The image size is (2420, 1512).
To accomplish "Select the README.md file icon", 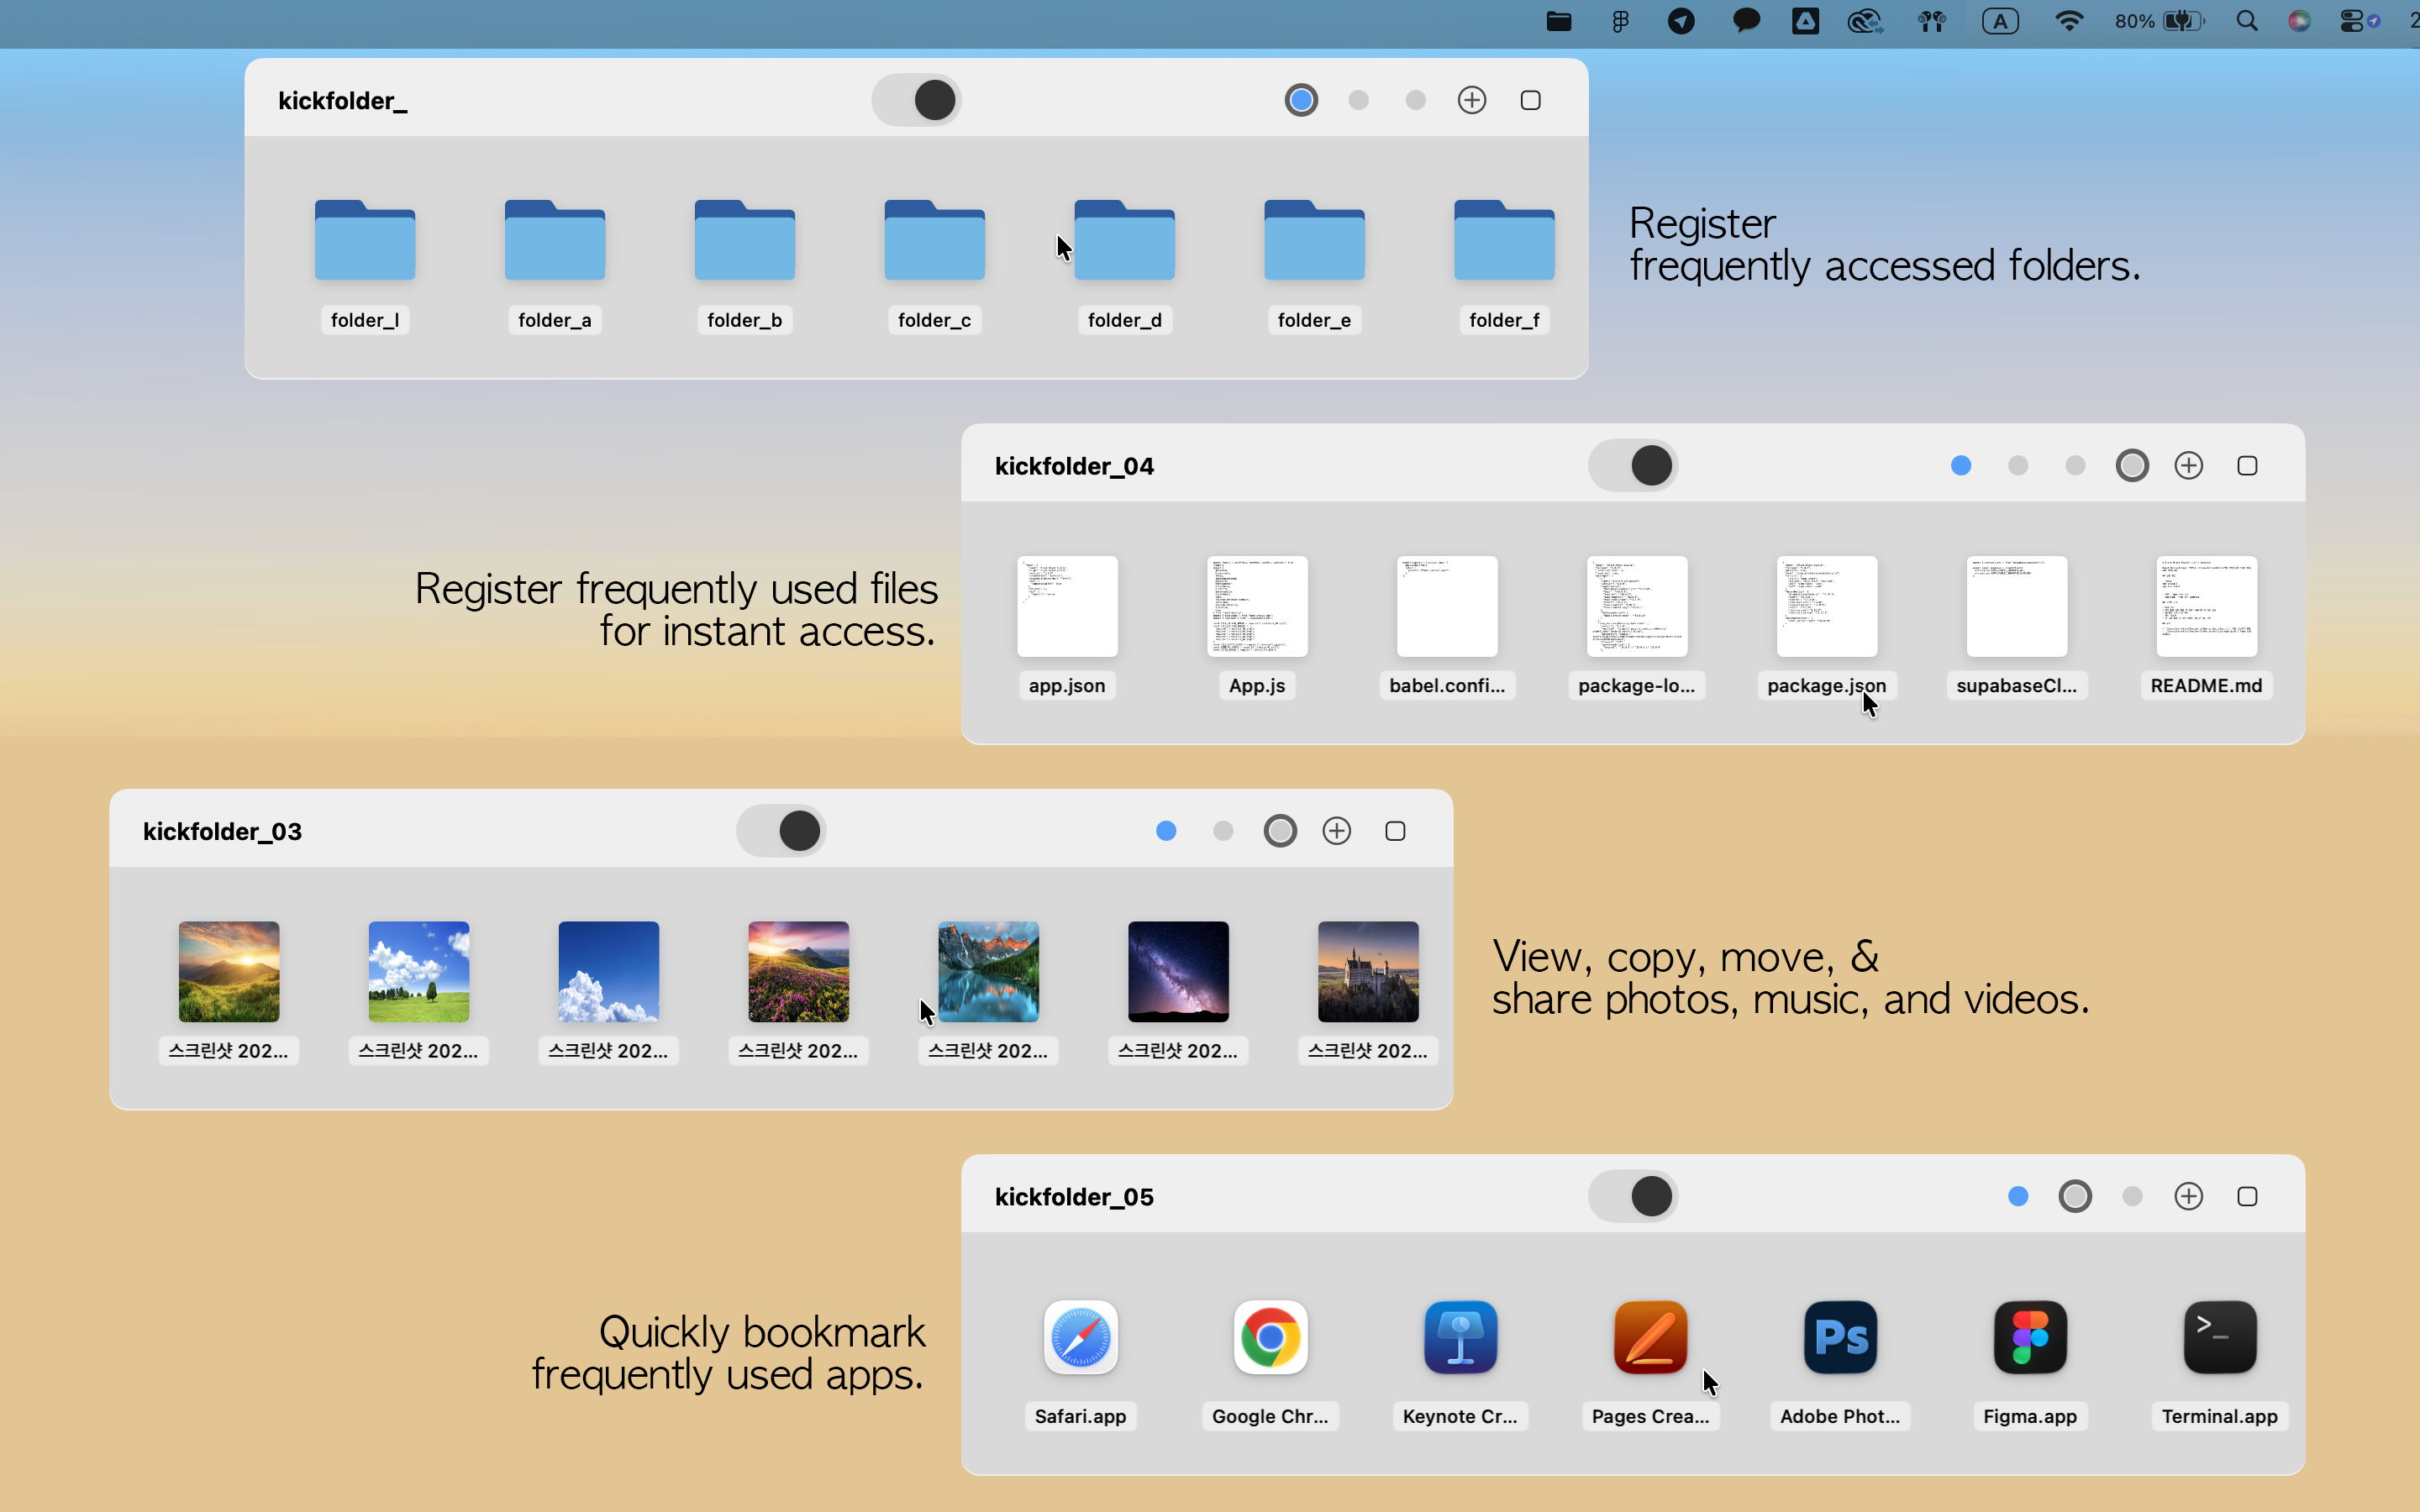I will click(2205, 607).
